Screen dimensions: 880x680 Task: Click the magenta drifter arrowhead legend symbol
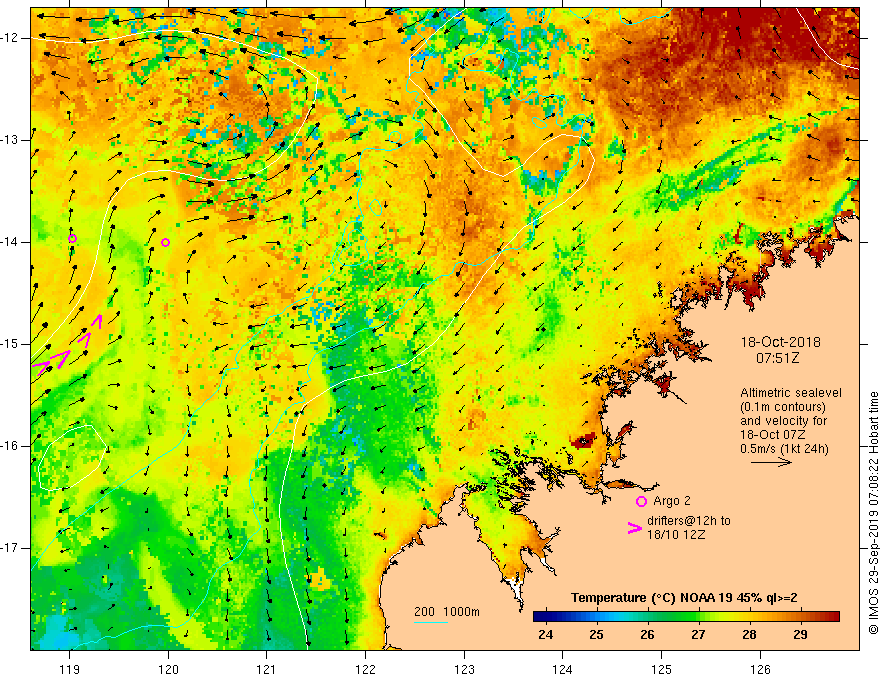635,527
